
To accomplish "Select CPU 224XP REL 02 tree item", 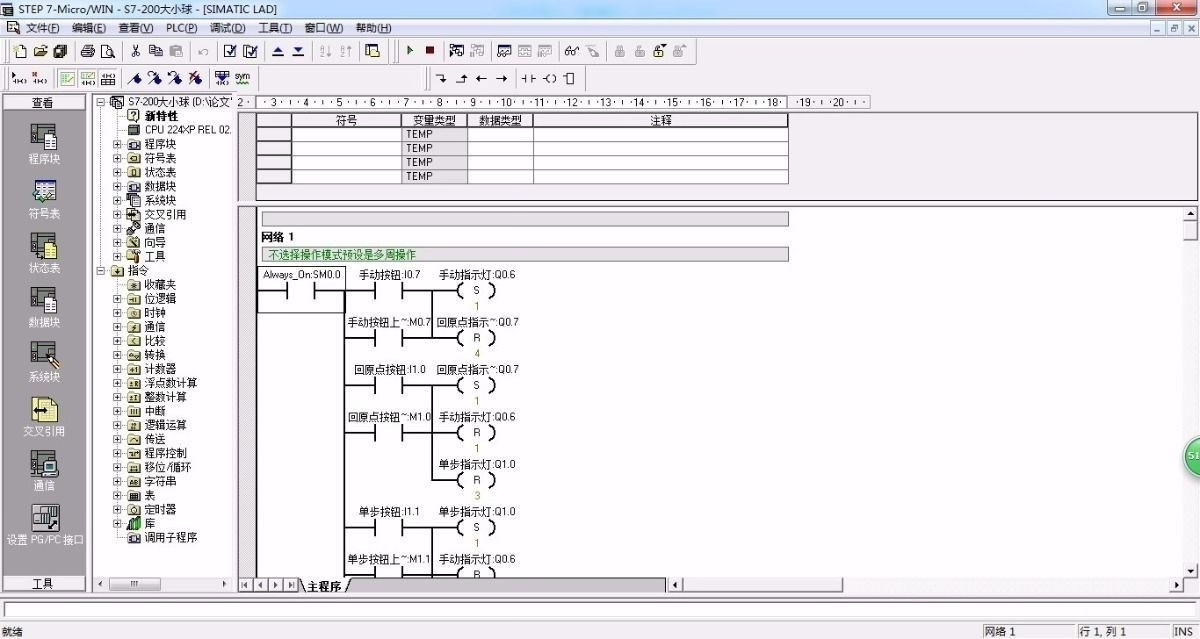I will point(188,130).
